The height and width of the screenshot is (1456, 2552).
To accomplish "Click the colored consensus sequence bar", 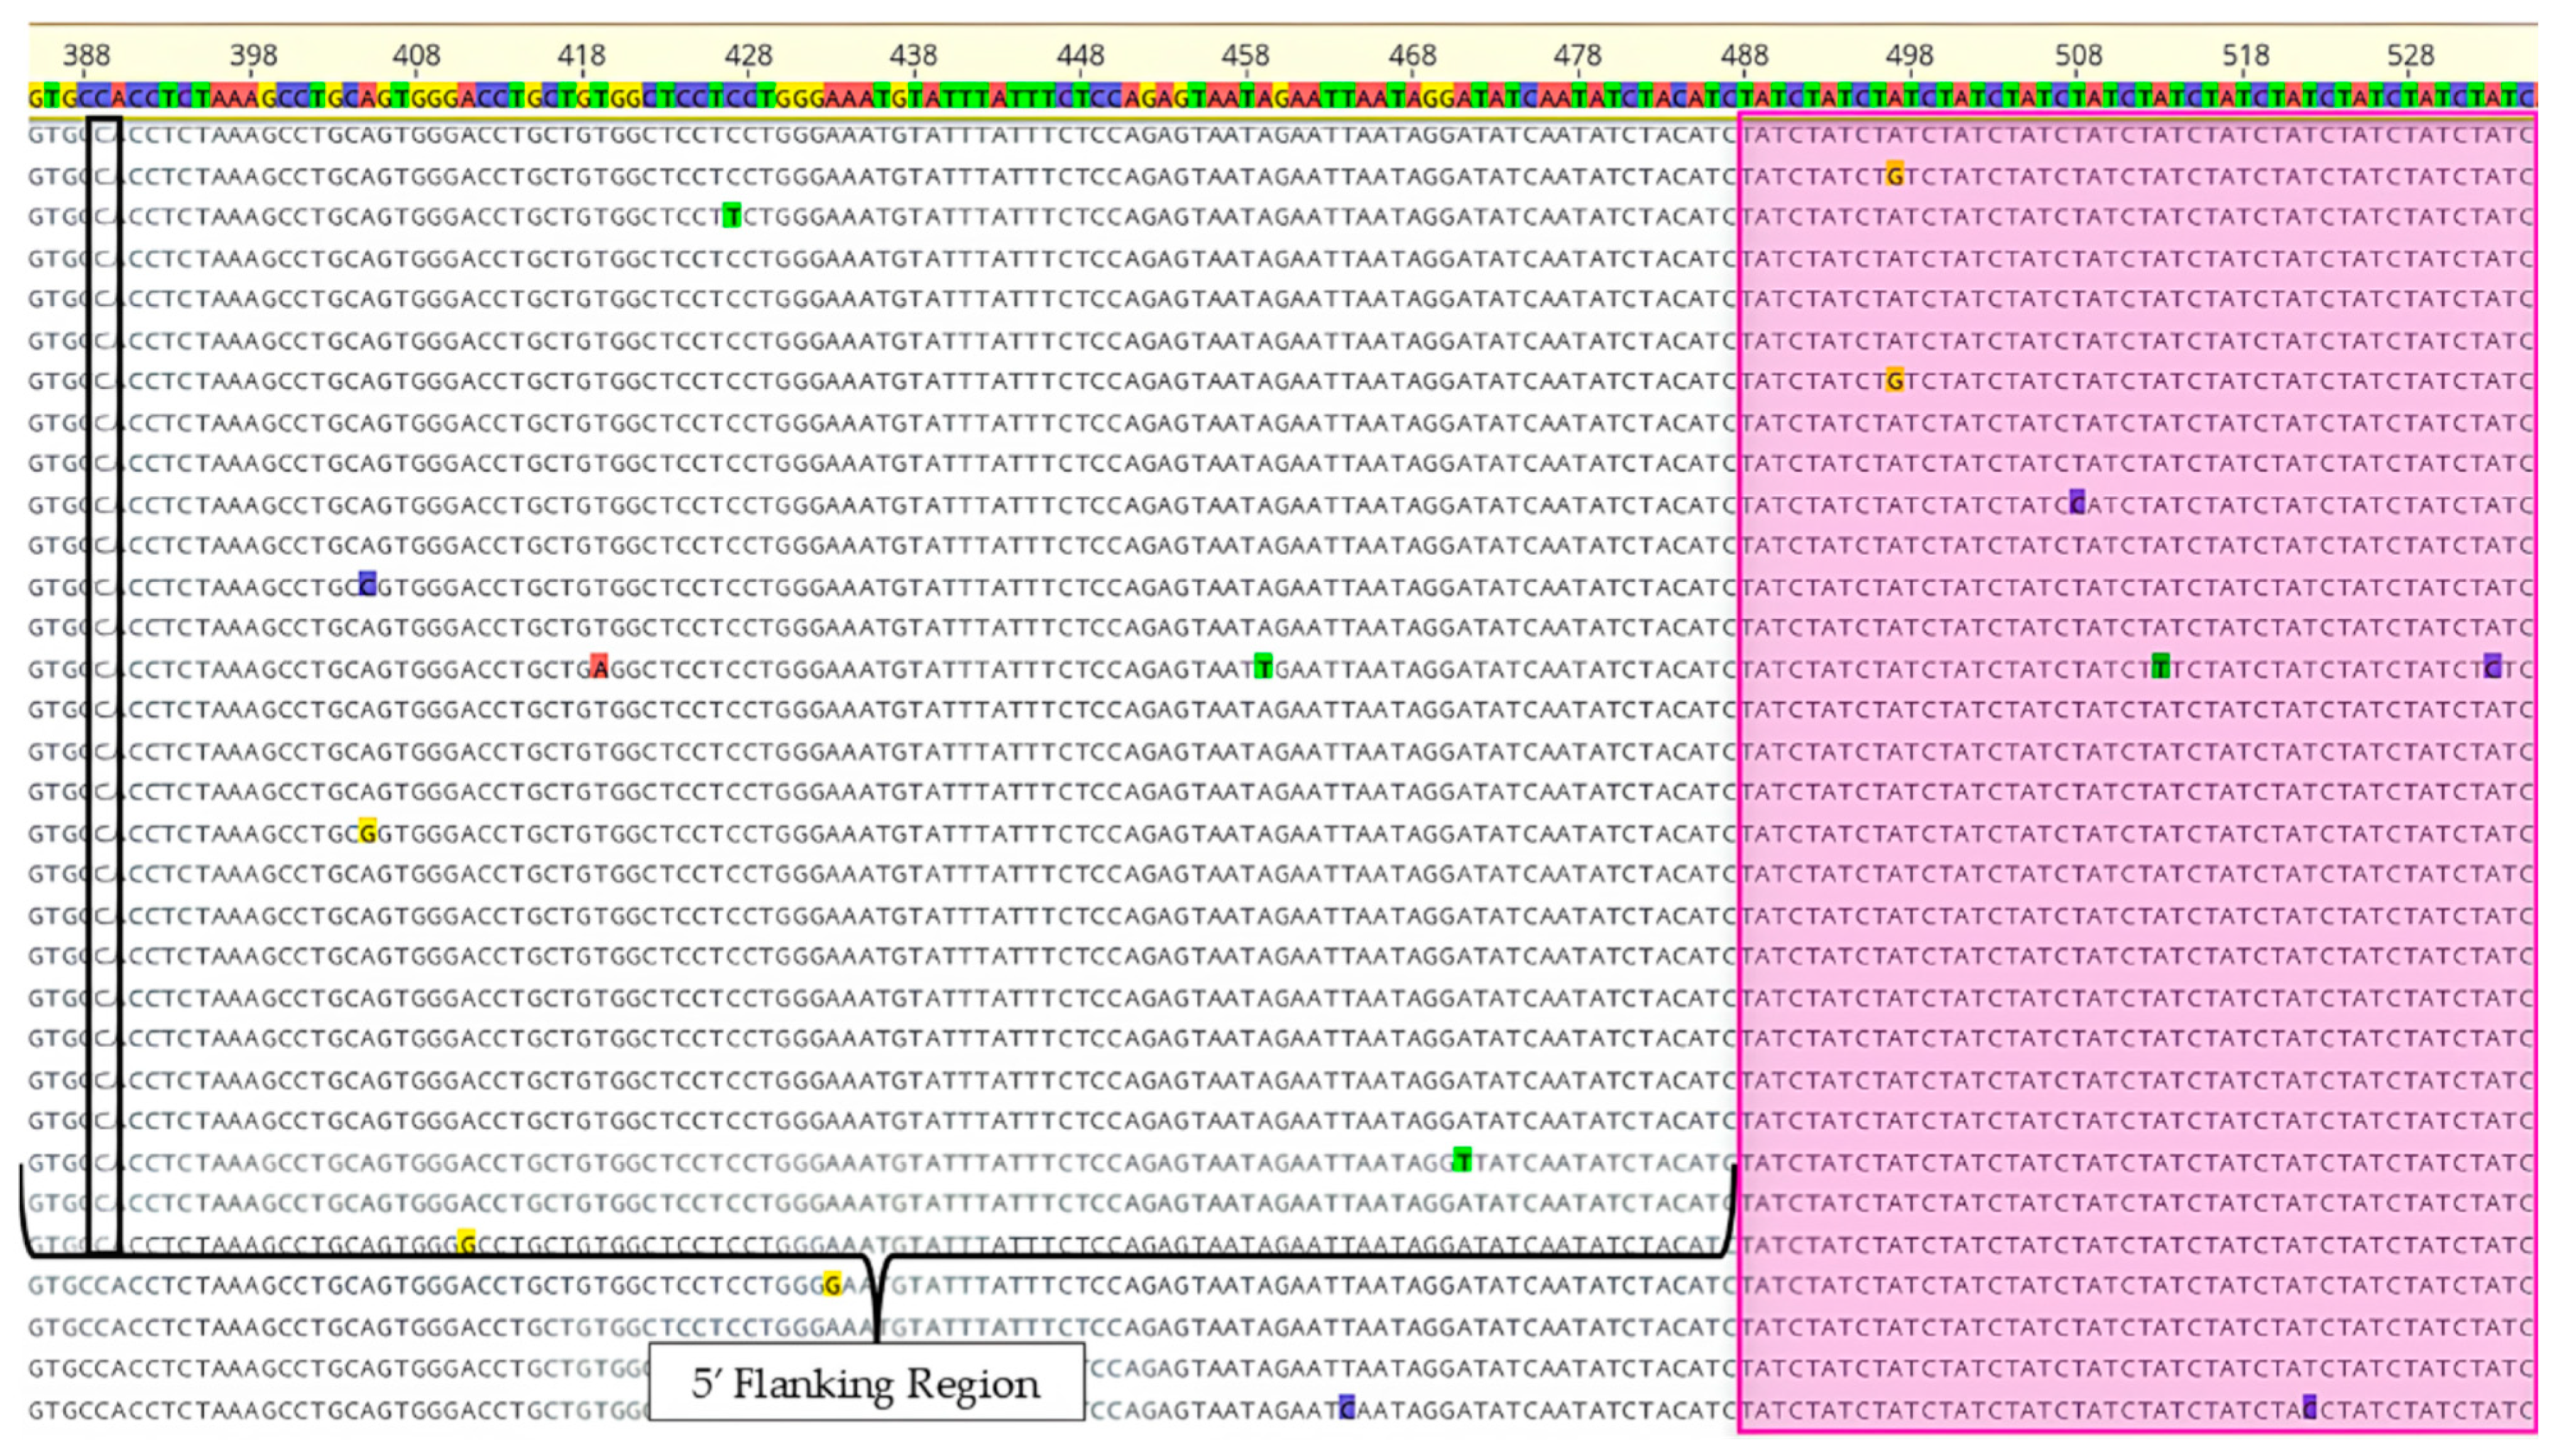I will (1283, 98).
